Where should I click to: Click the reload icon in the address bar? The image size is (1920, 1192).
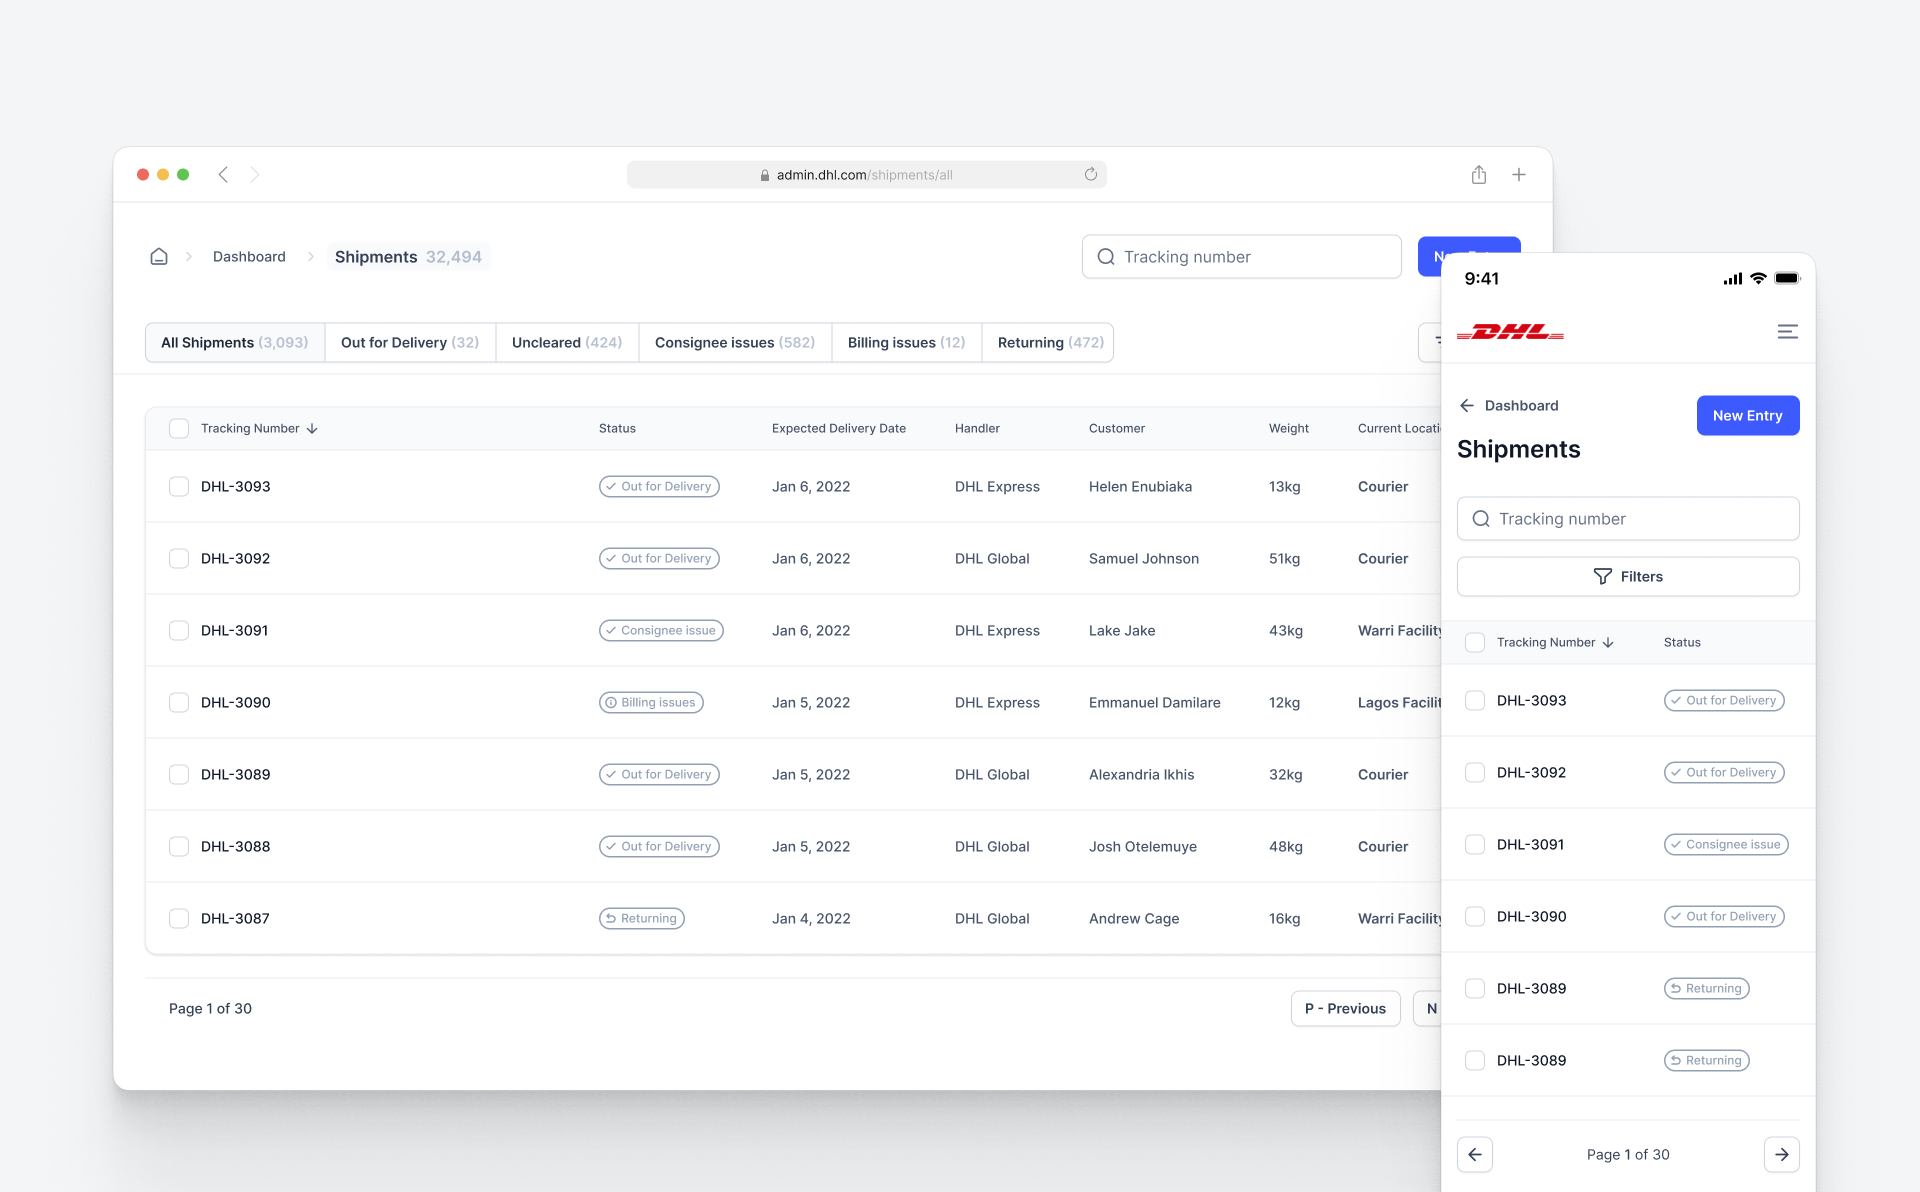1091,174
